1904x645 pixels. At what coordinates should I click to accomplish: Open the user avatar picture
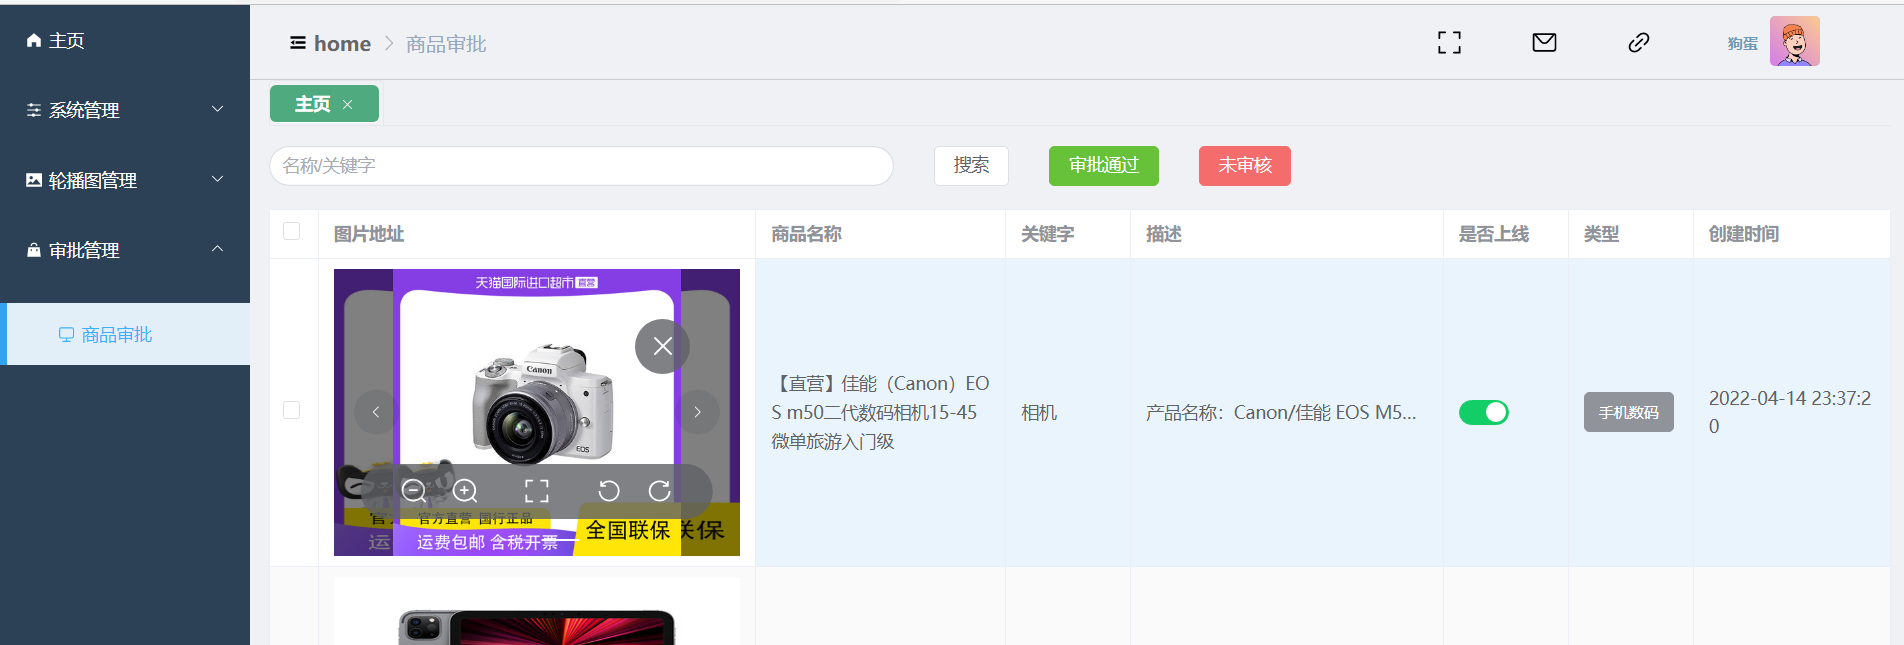click(1794, 41)
